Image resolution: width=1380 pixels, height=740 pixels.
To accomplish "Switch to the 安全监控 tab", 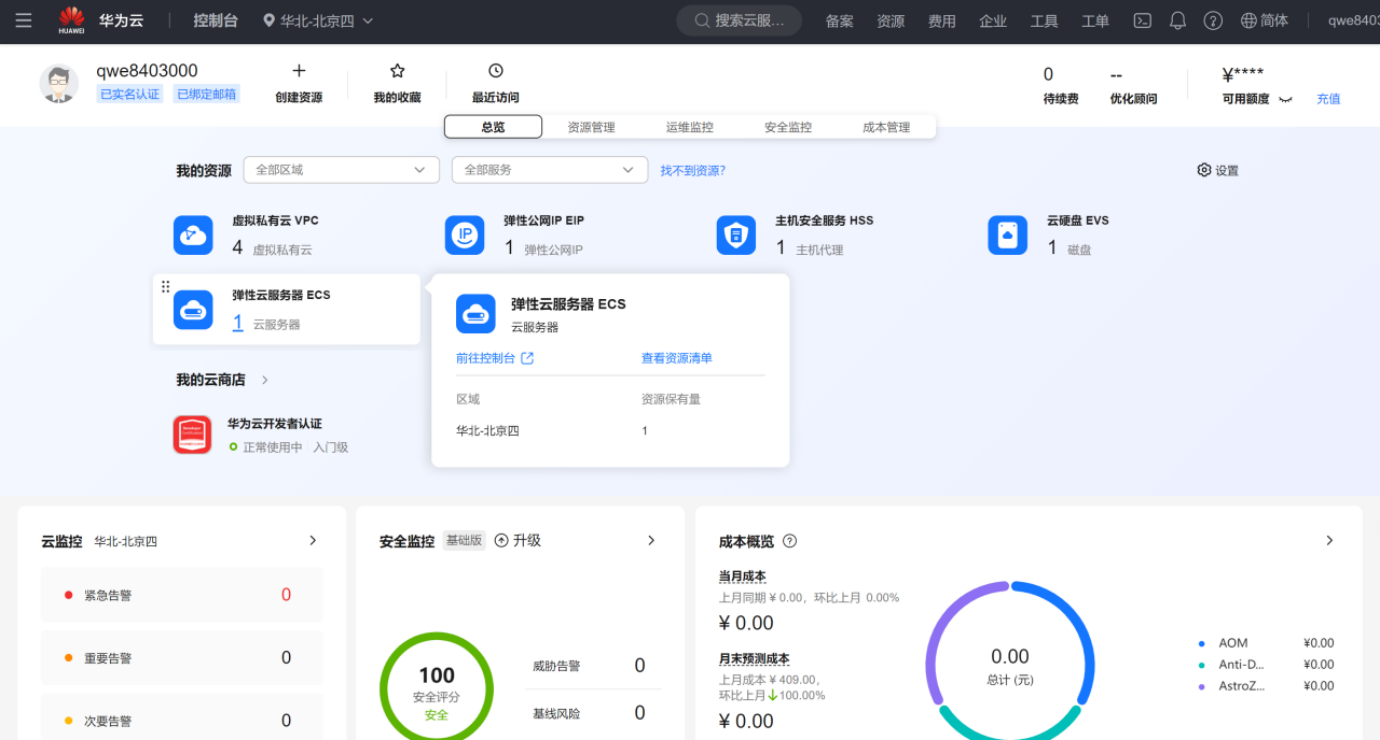I will click(788, 127).
